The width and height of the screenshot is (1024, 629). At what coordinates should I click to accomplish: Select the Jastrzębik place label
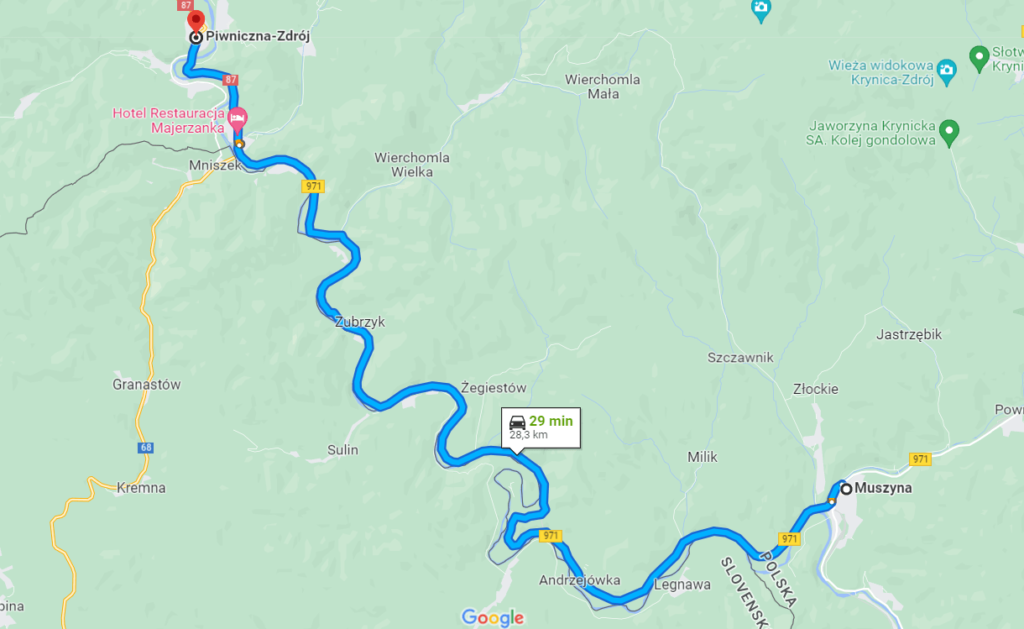coord(909,334)
